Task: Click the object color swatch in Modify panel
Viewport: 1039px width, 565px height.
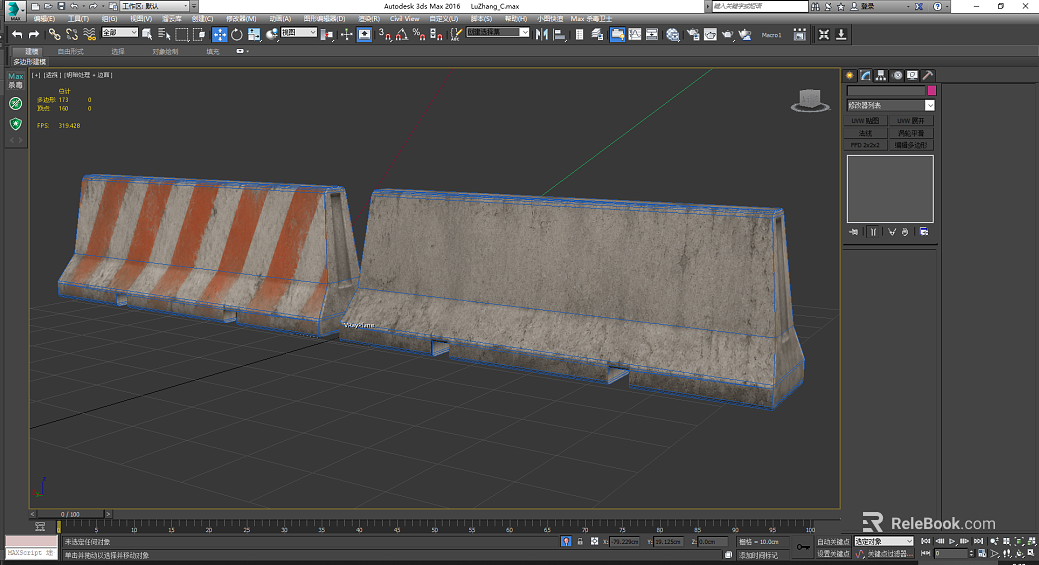Action: (x=932, y=90)
